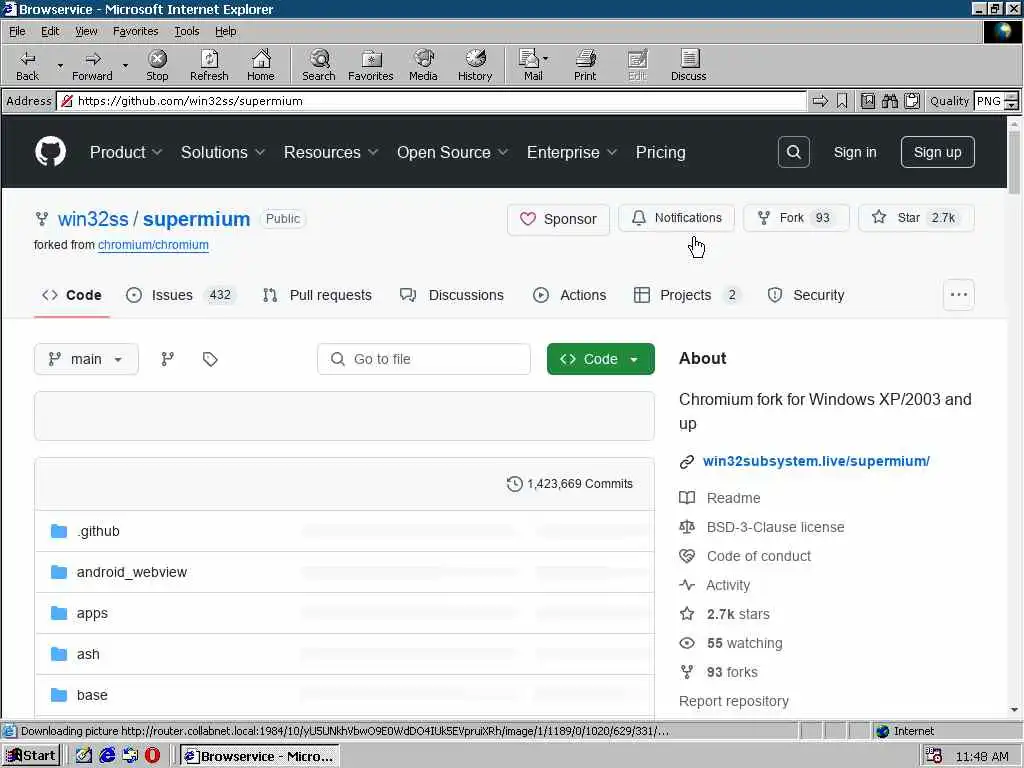Expand the Enterprise navigation menu
Image resolution: width=1024 pixels, height=768 pixels.
pos(572,152)
